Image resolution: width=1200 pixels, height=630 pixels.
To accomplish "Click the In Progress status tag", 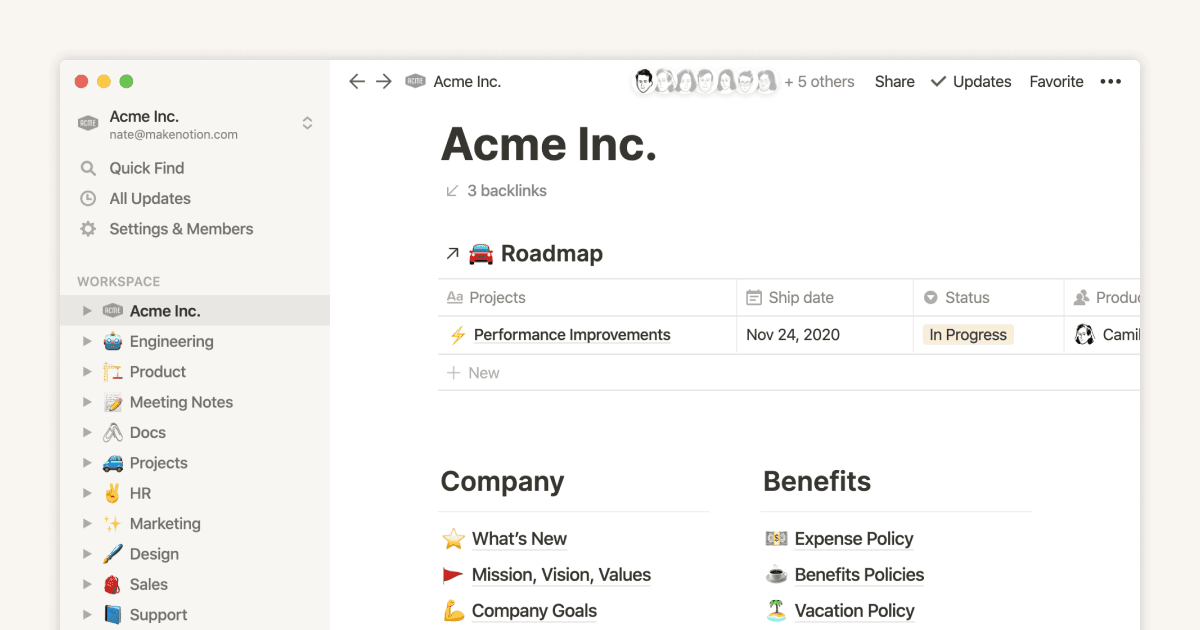I will pyautogui.click(x=967, y=335).
